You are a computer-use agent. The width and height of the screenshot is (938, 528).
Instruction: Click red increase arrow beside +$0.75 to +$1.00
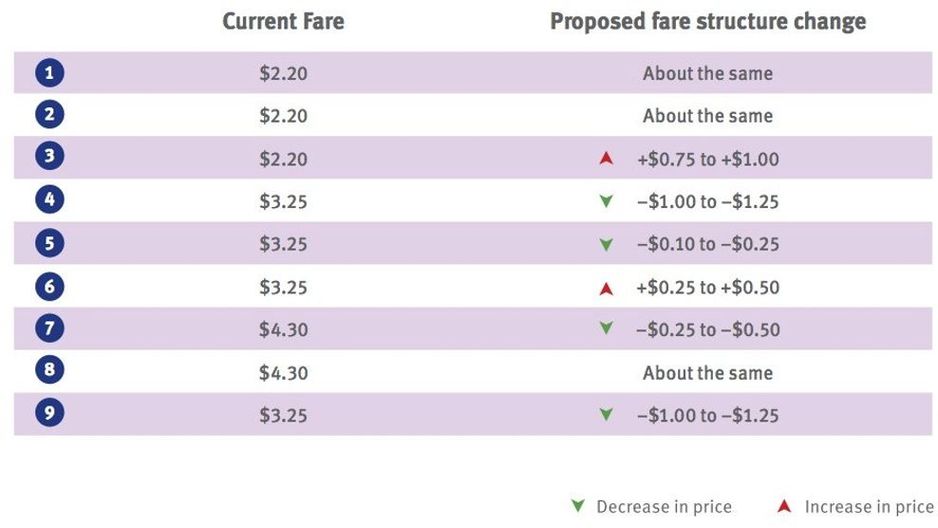605,159
